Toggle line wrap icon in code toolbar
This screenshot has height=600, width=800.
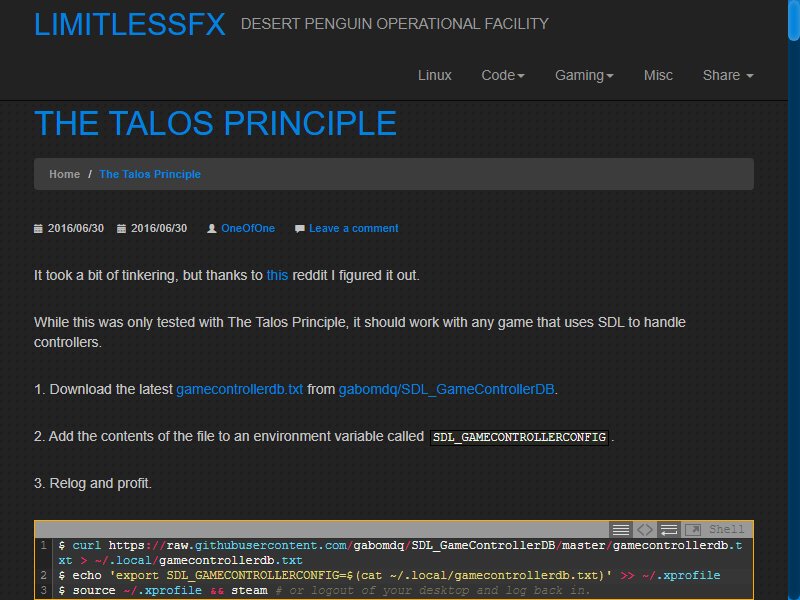pos(669,530)
